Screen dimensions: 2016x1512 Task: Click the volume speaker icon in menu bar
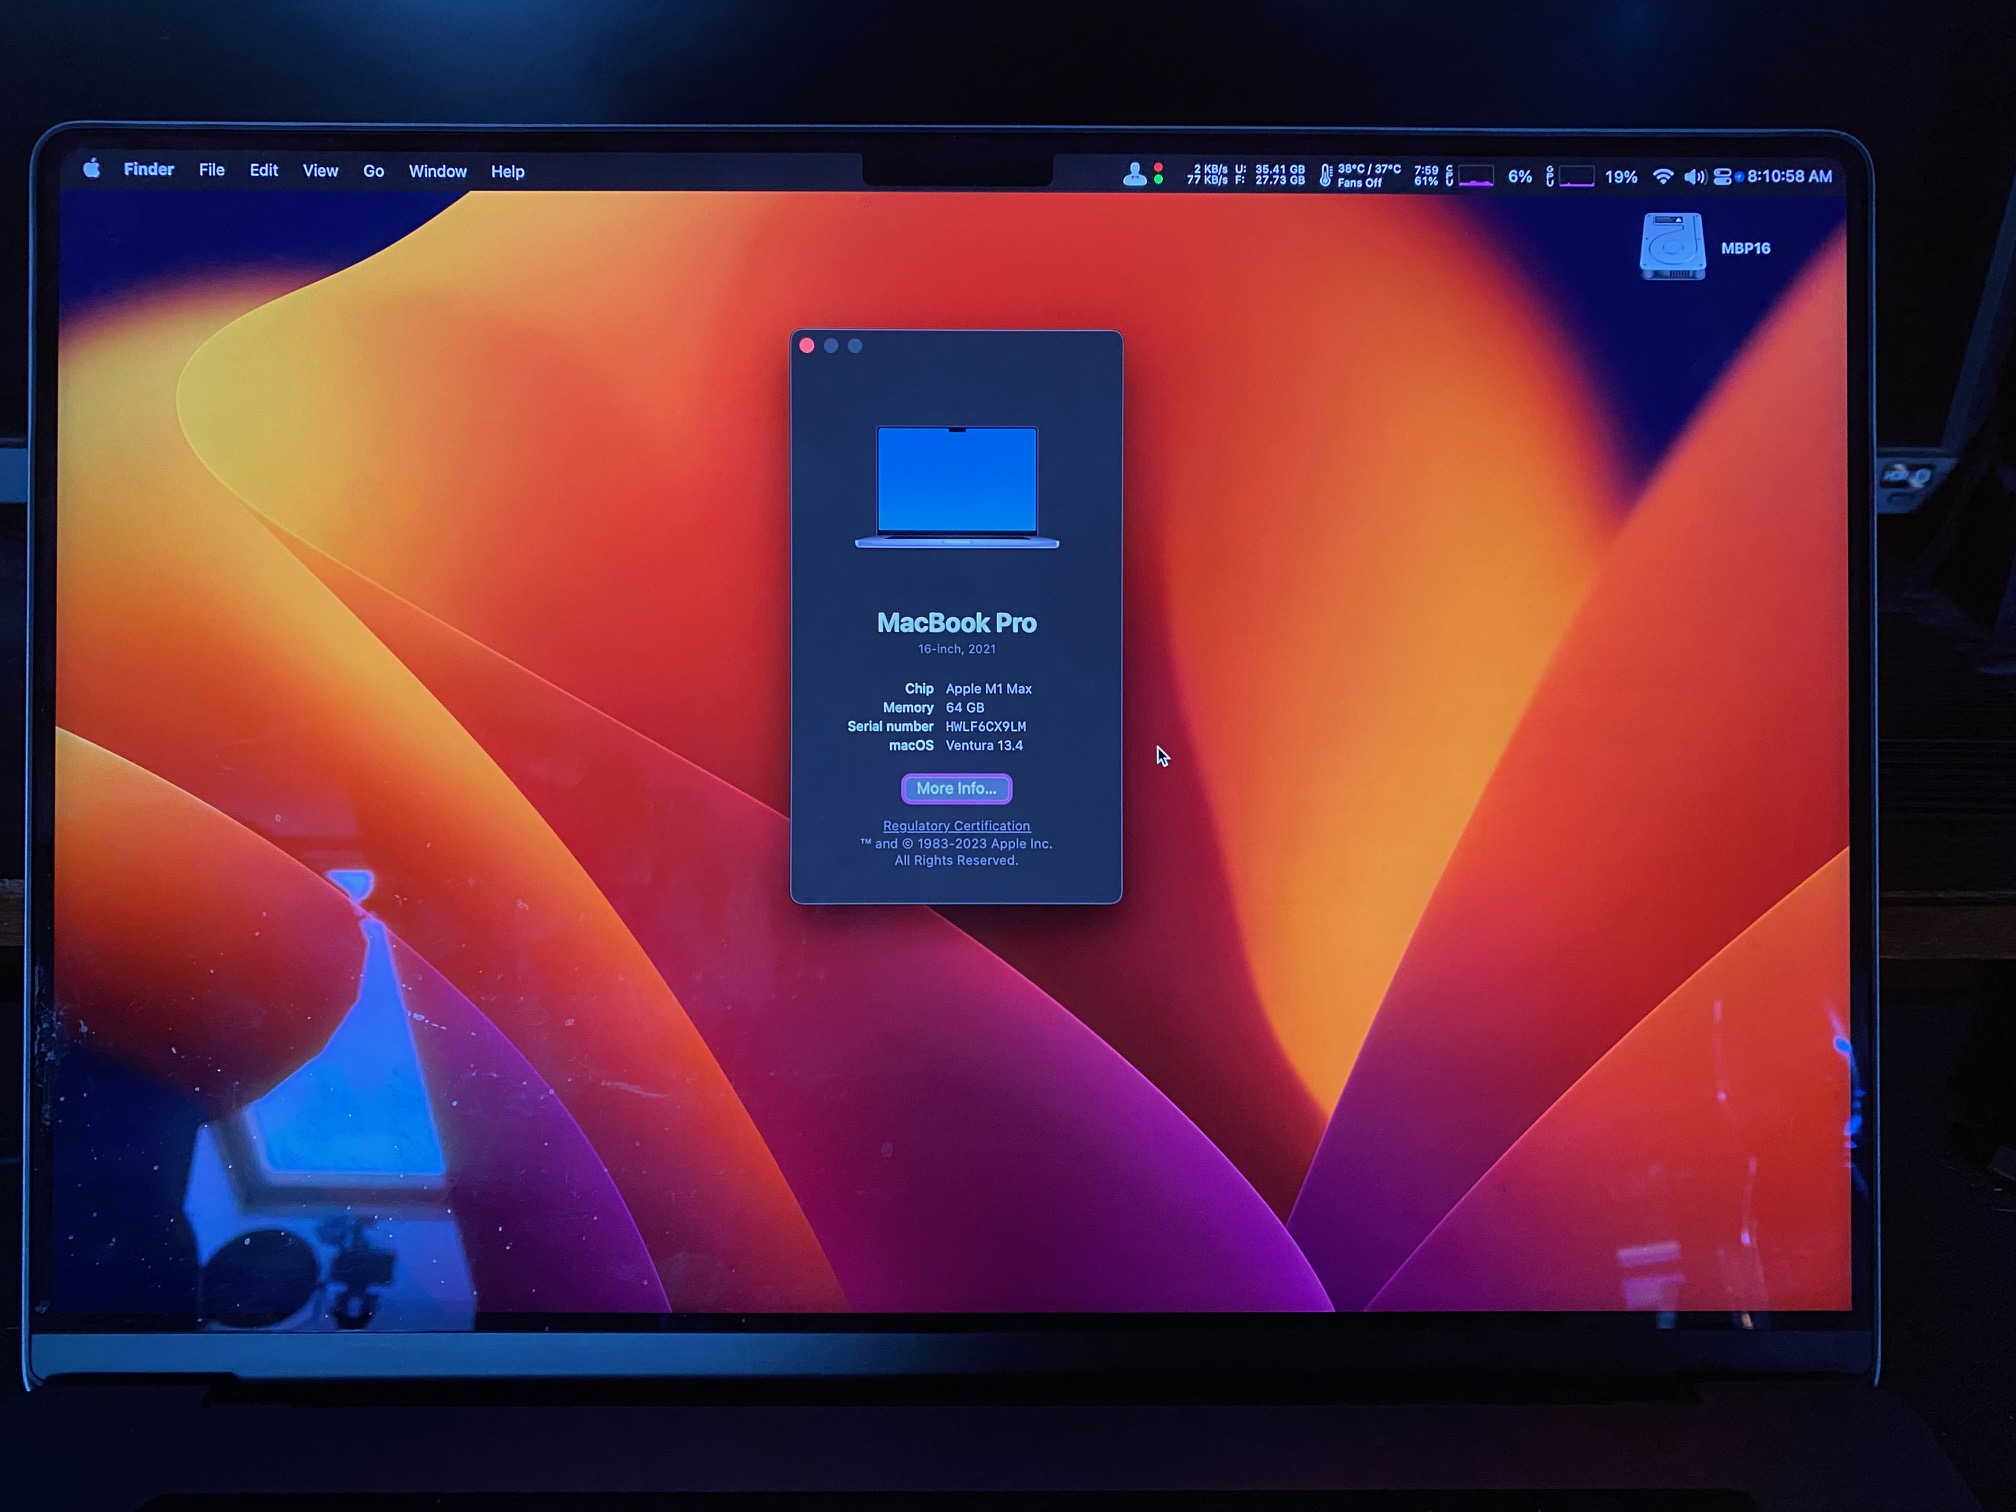pos(1693,177)
